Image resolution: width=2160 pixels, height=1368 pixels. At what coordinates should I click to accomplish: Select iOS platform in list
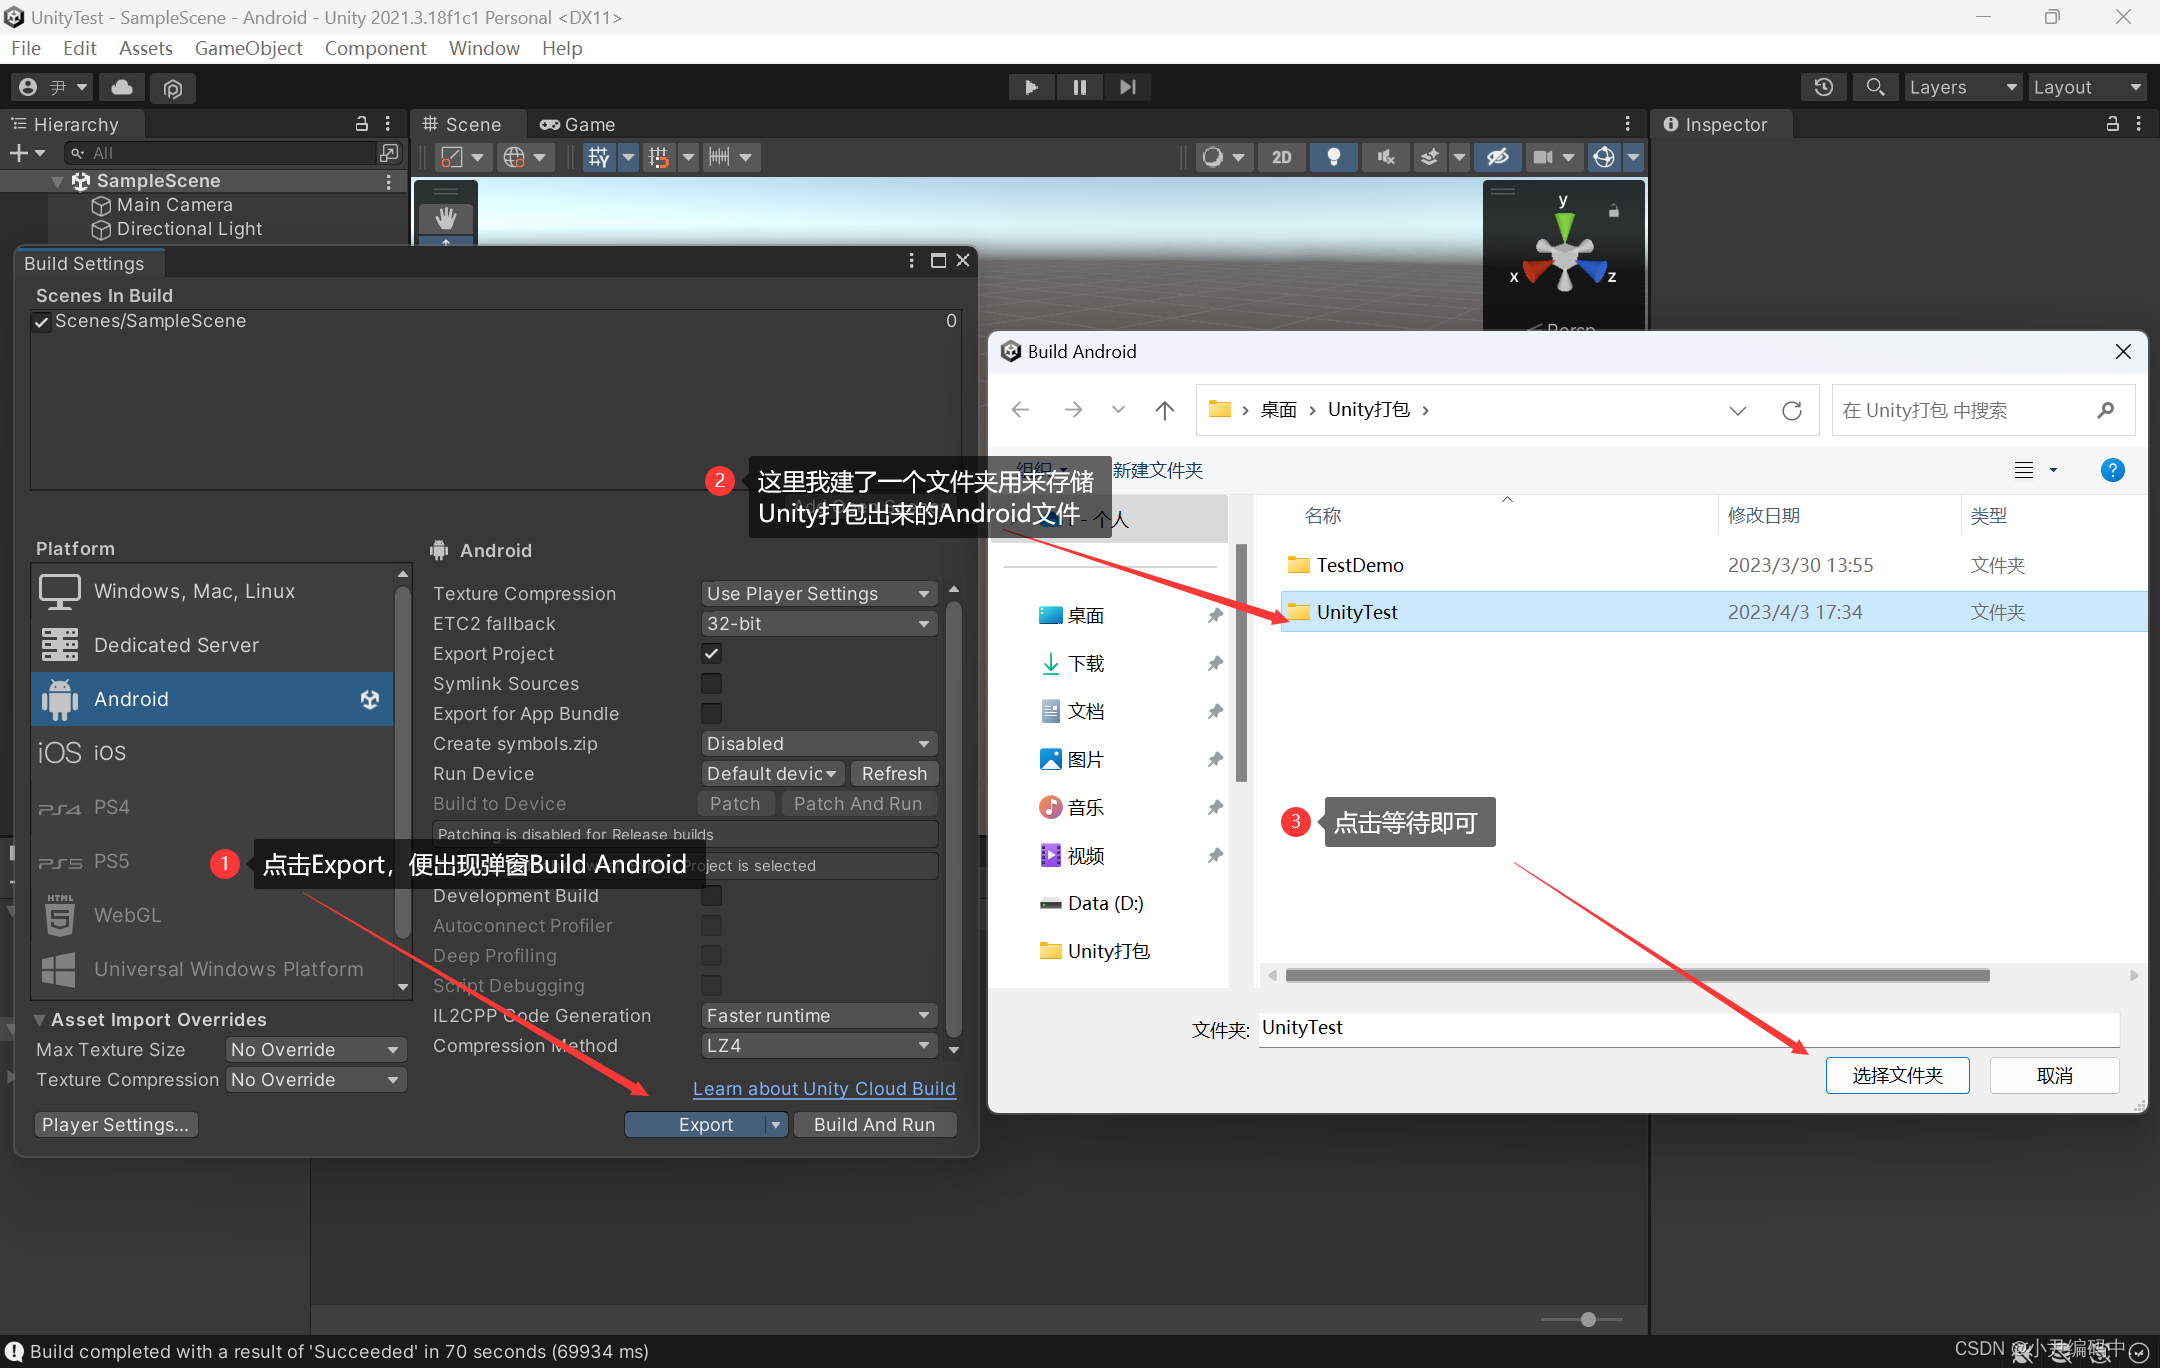pos(214,753)
